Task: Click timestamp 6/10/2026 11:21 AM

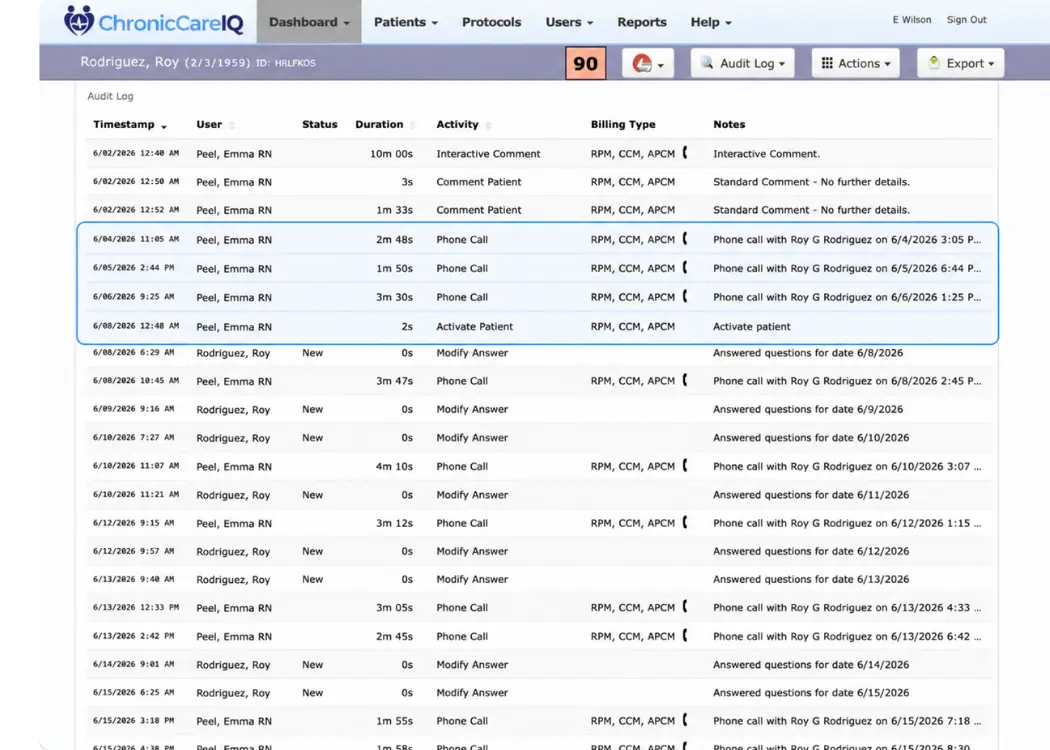Action: coord(136,494)
